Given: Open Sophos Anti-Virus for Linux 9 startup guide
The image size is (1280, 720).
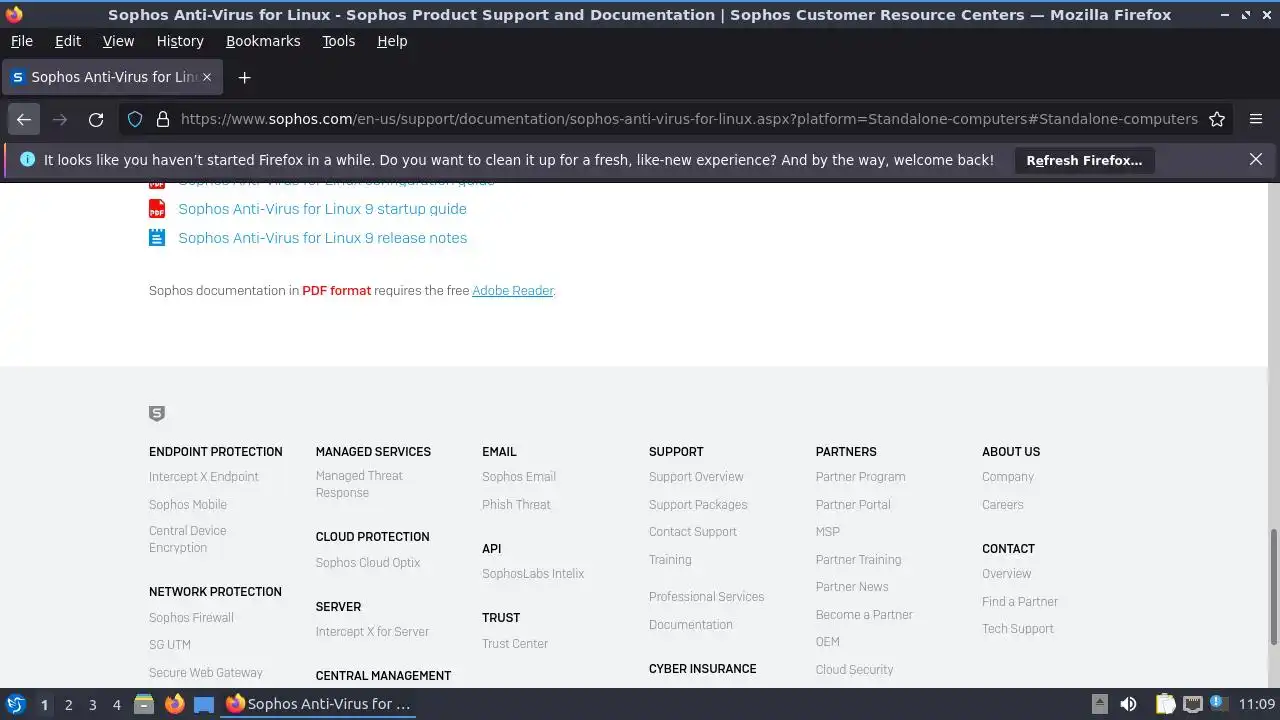Looking at the screenshot, I should tap(322, 209).
